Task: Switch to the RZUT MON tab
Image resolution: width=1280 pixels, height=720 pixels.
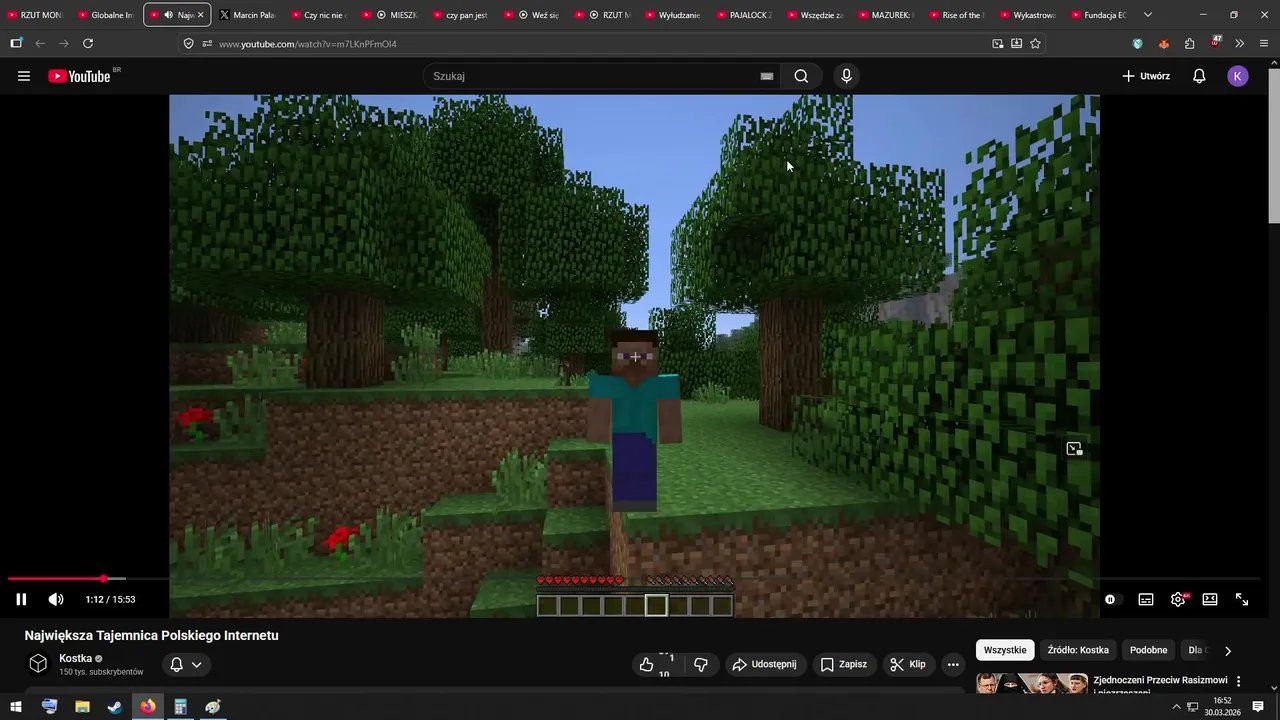Action: [x=36, y=15]
